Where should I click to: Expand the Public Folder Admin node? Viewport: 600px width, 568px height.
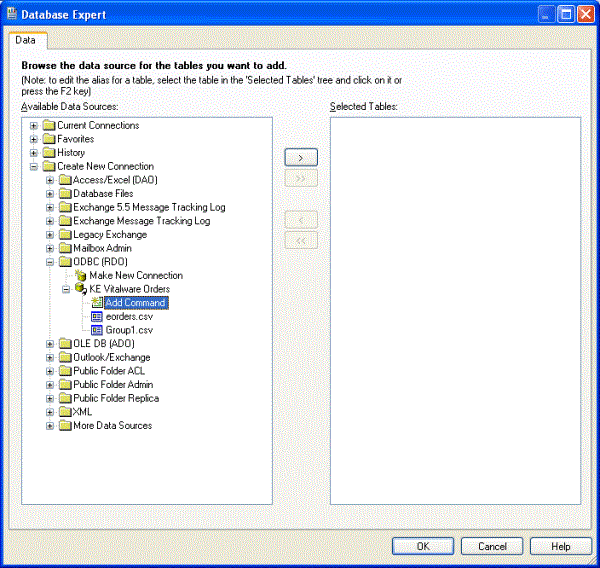pos(50,385)
